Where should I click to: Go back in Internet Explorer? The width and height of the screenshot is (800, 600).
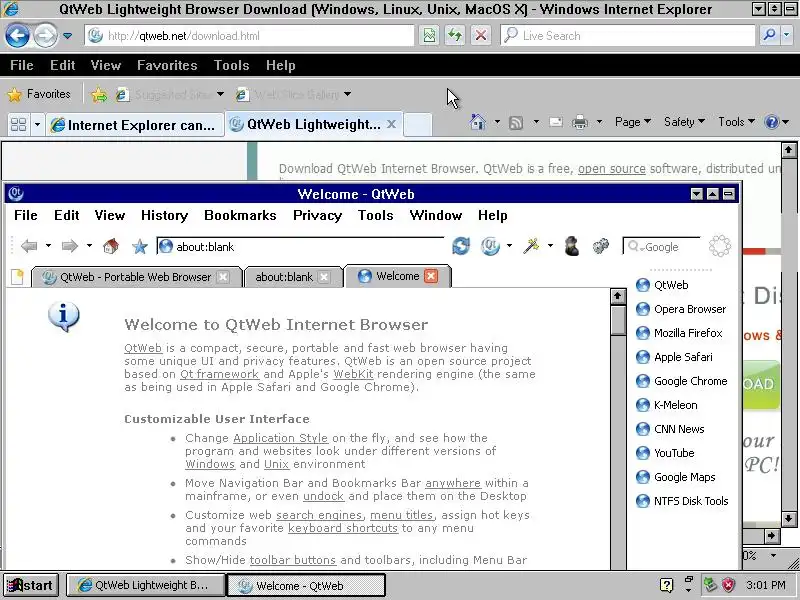(x=17, y=36)
